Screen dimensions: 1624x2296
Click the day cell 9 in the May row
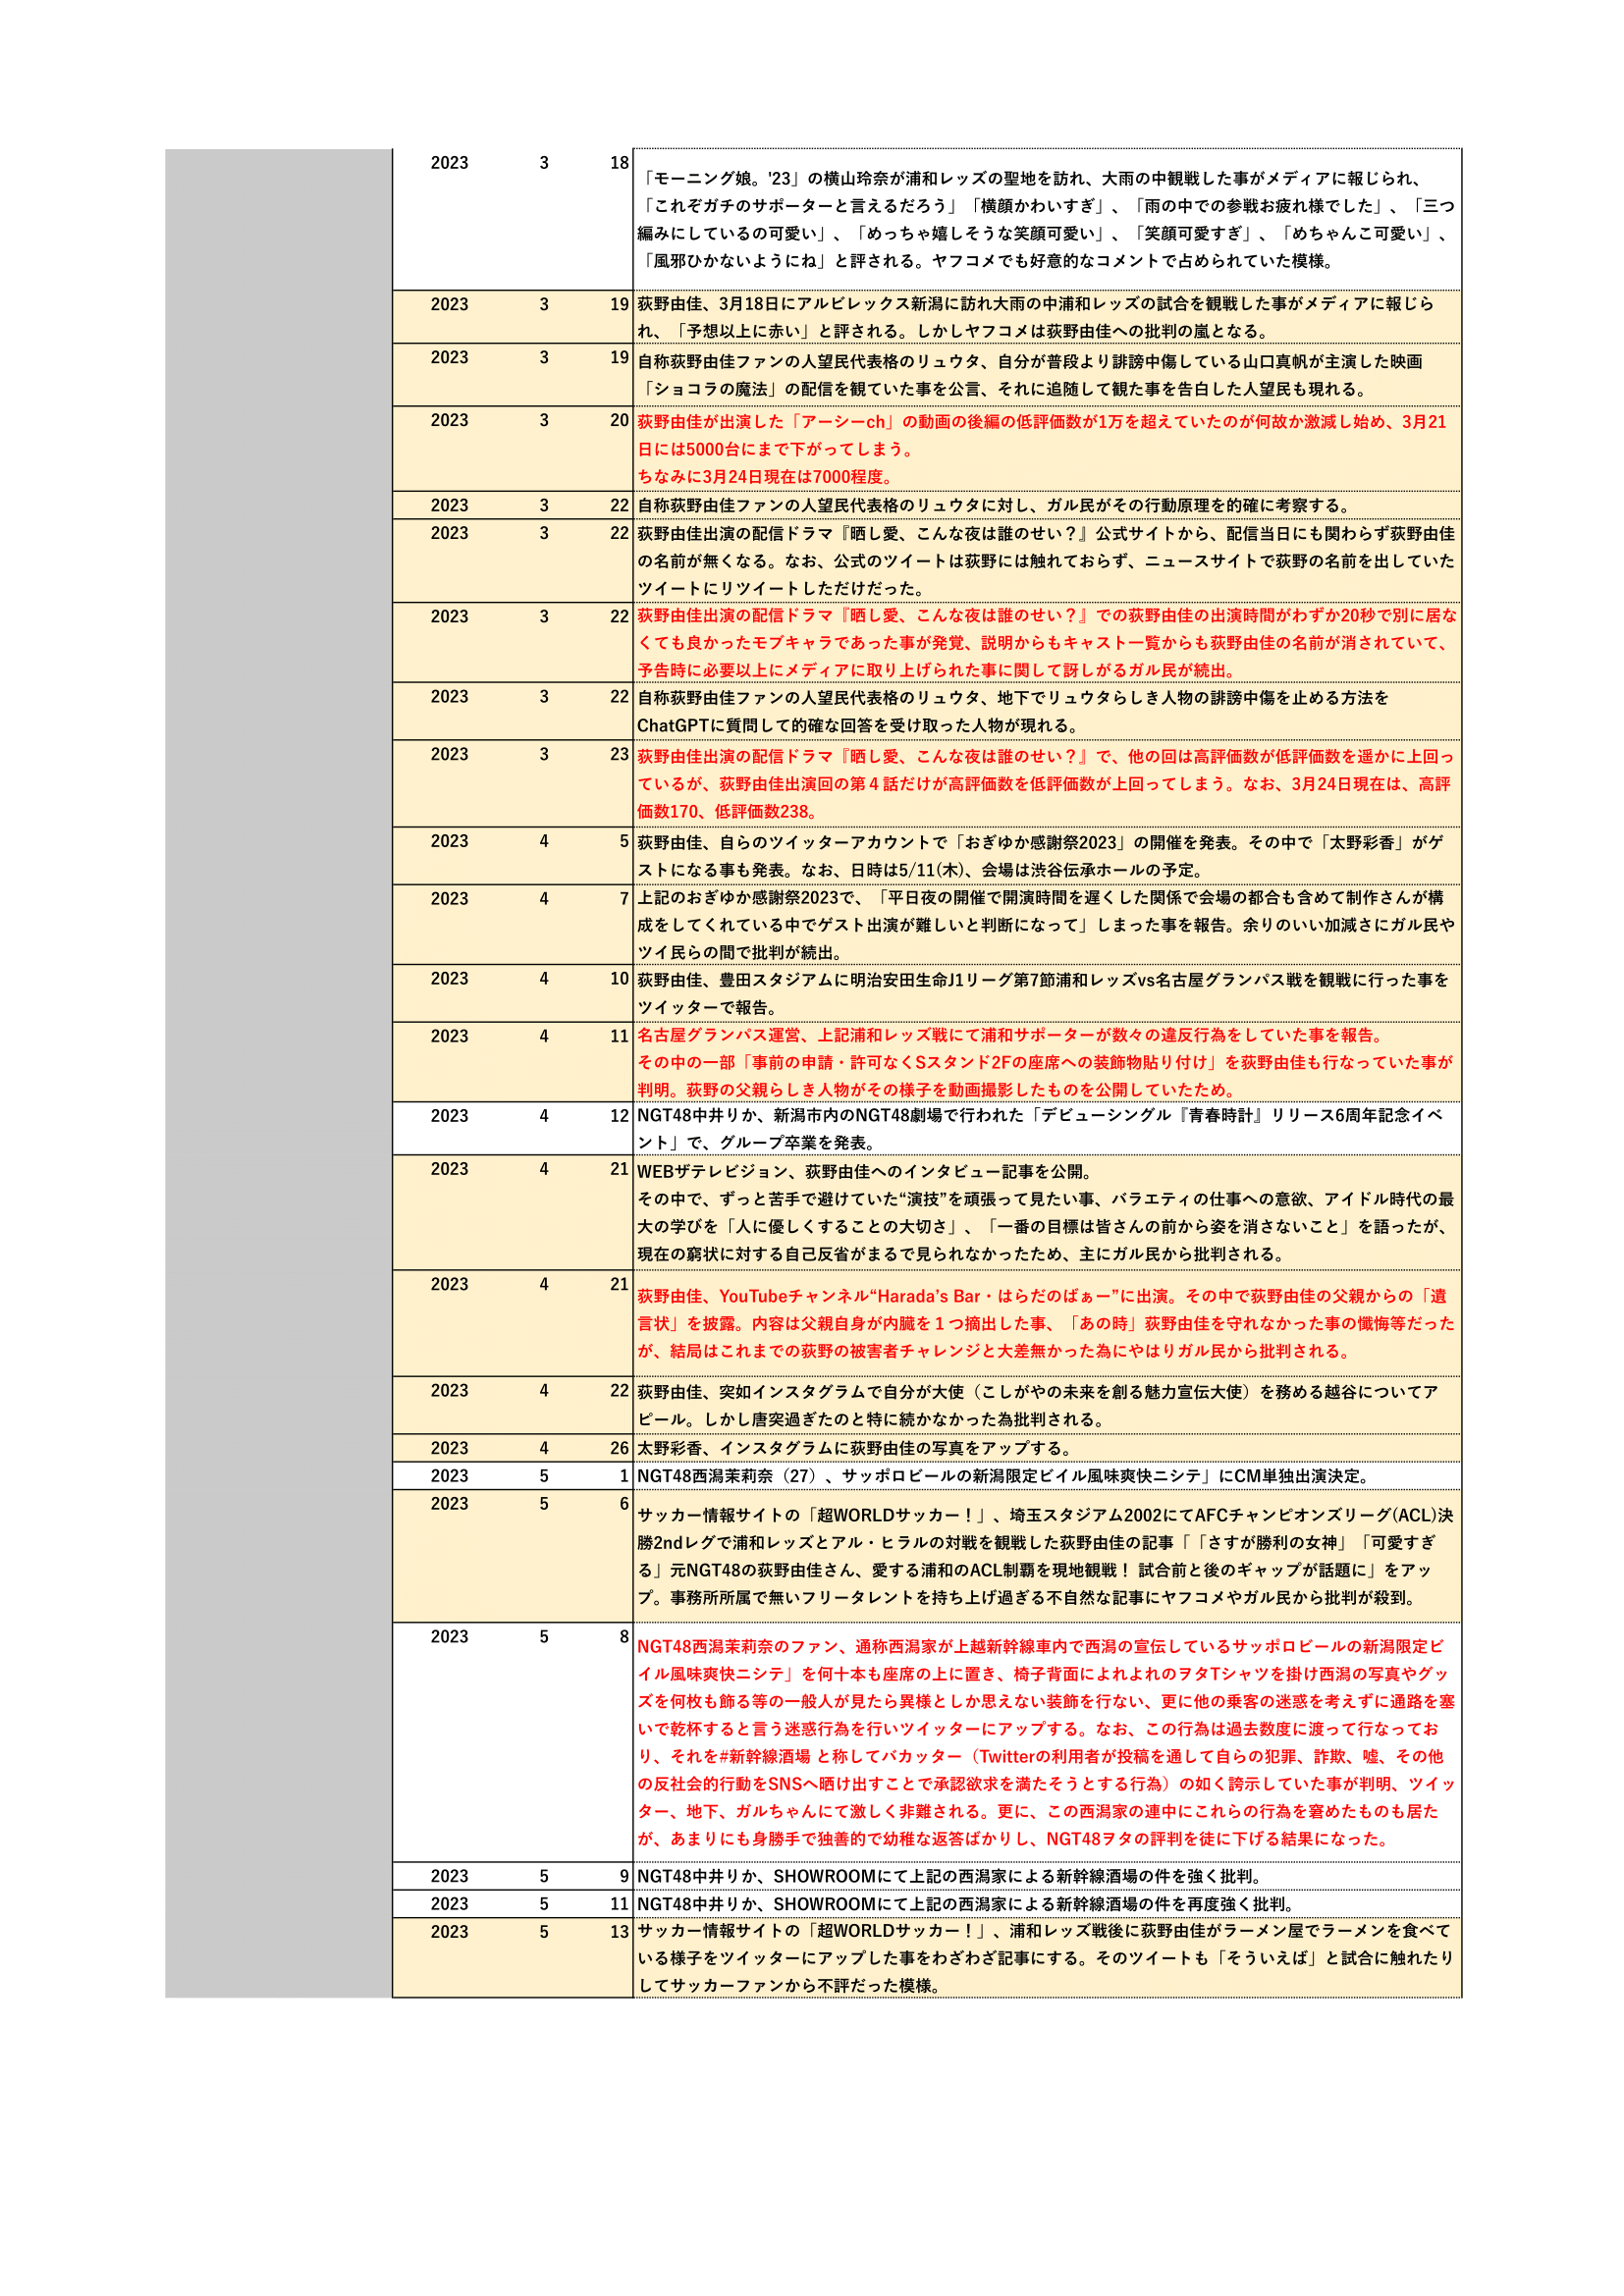click(x=623, y=1876)
